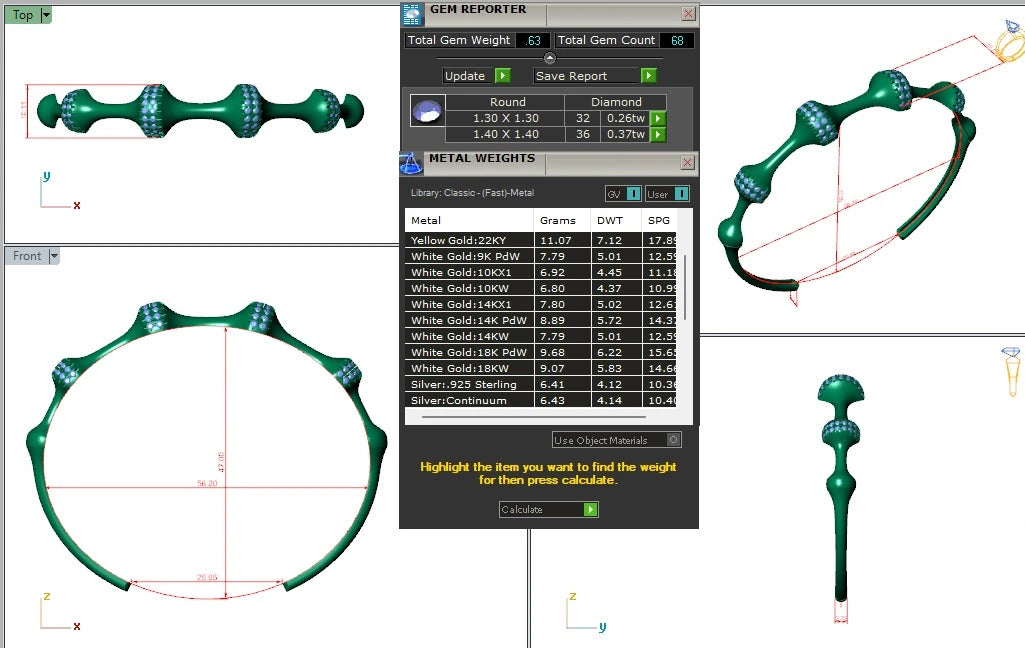Click the Save Report button label
The image size is (1025, 648).
571,76
